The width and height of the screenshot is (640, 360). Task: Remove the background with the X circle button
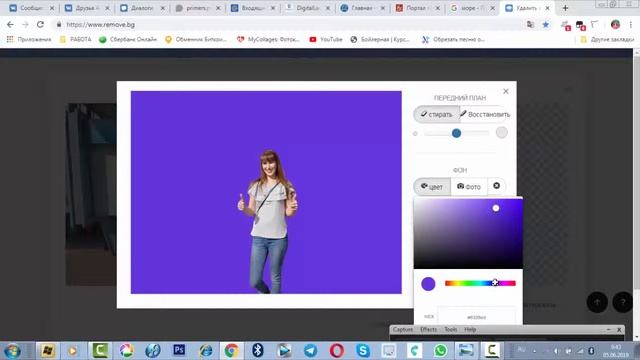tap(496, 186)
